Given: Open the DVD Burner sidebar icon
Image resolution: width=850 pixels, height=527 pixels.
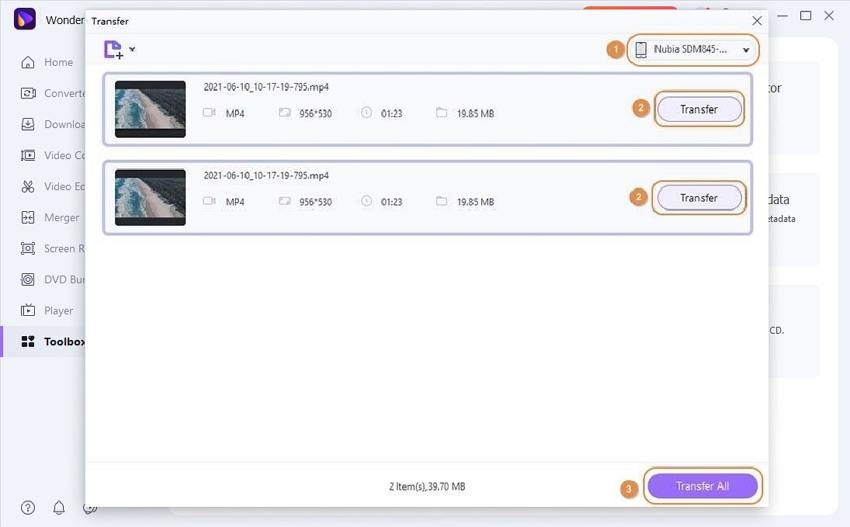Looking at the screenshot, I should (28, 279).
